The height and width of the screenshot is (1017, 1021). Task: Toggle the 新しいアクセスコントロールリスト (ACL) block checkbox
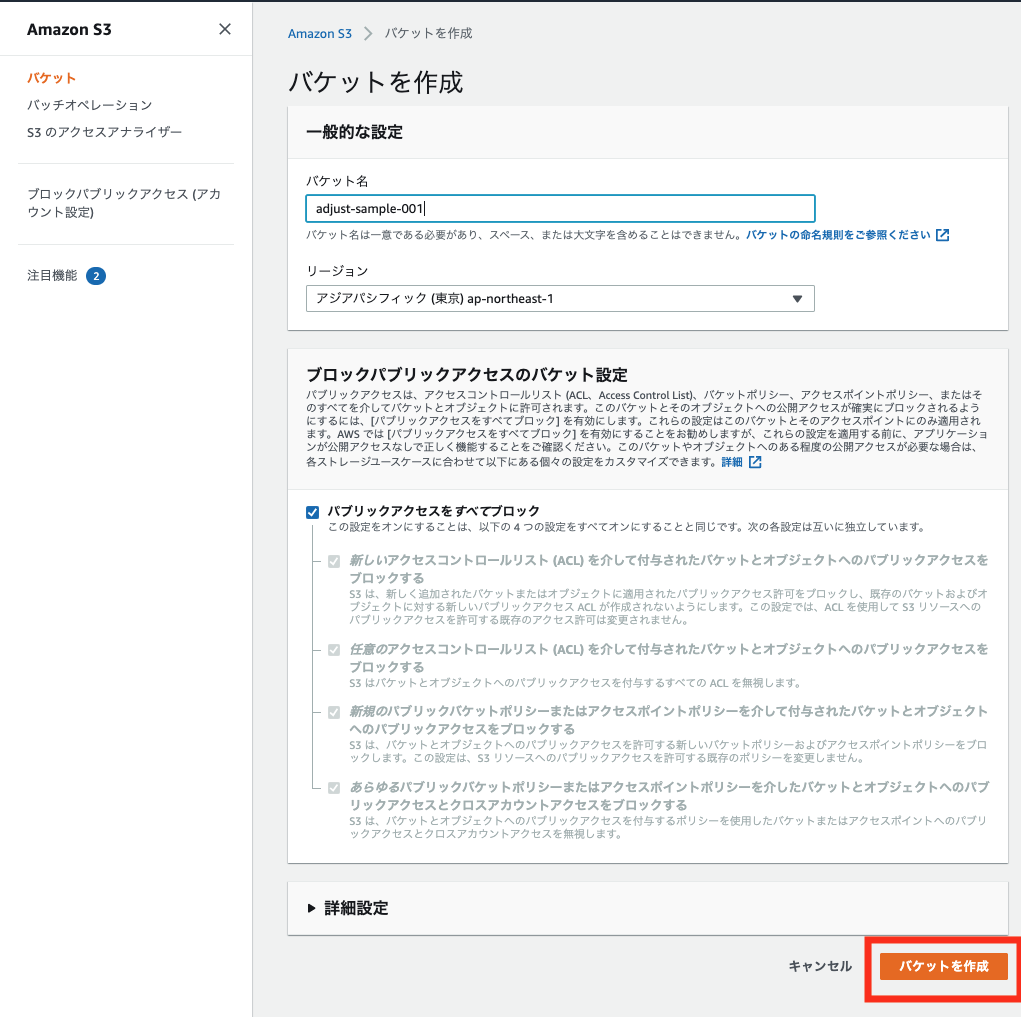click(x=334, y=561)
